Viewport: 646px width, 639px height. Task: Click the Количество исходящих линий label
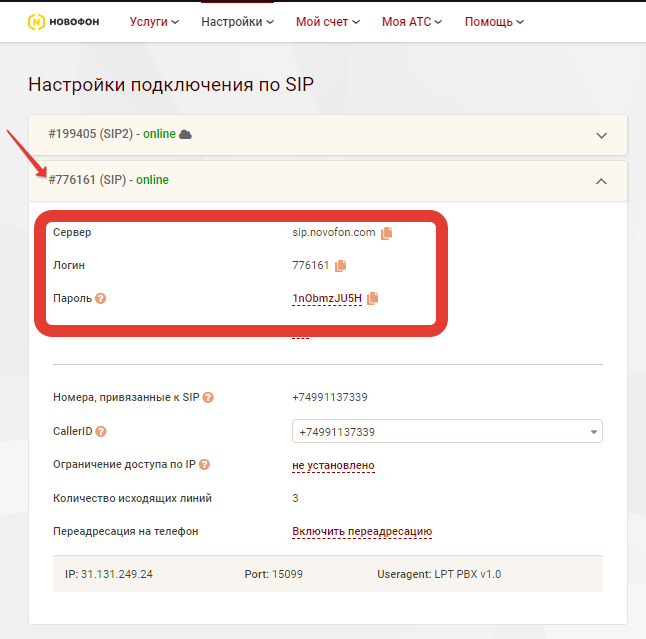point(132,499)
